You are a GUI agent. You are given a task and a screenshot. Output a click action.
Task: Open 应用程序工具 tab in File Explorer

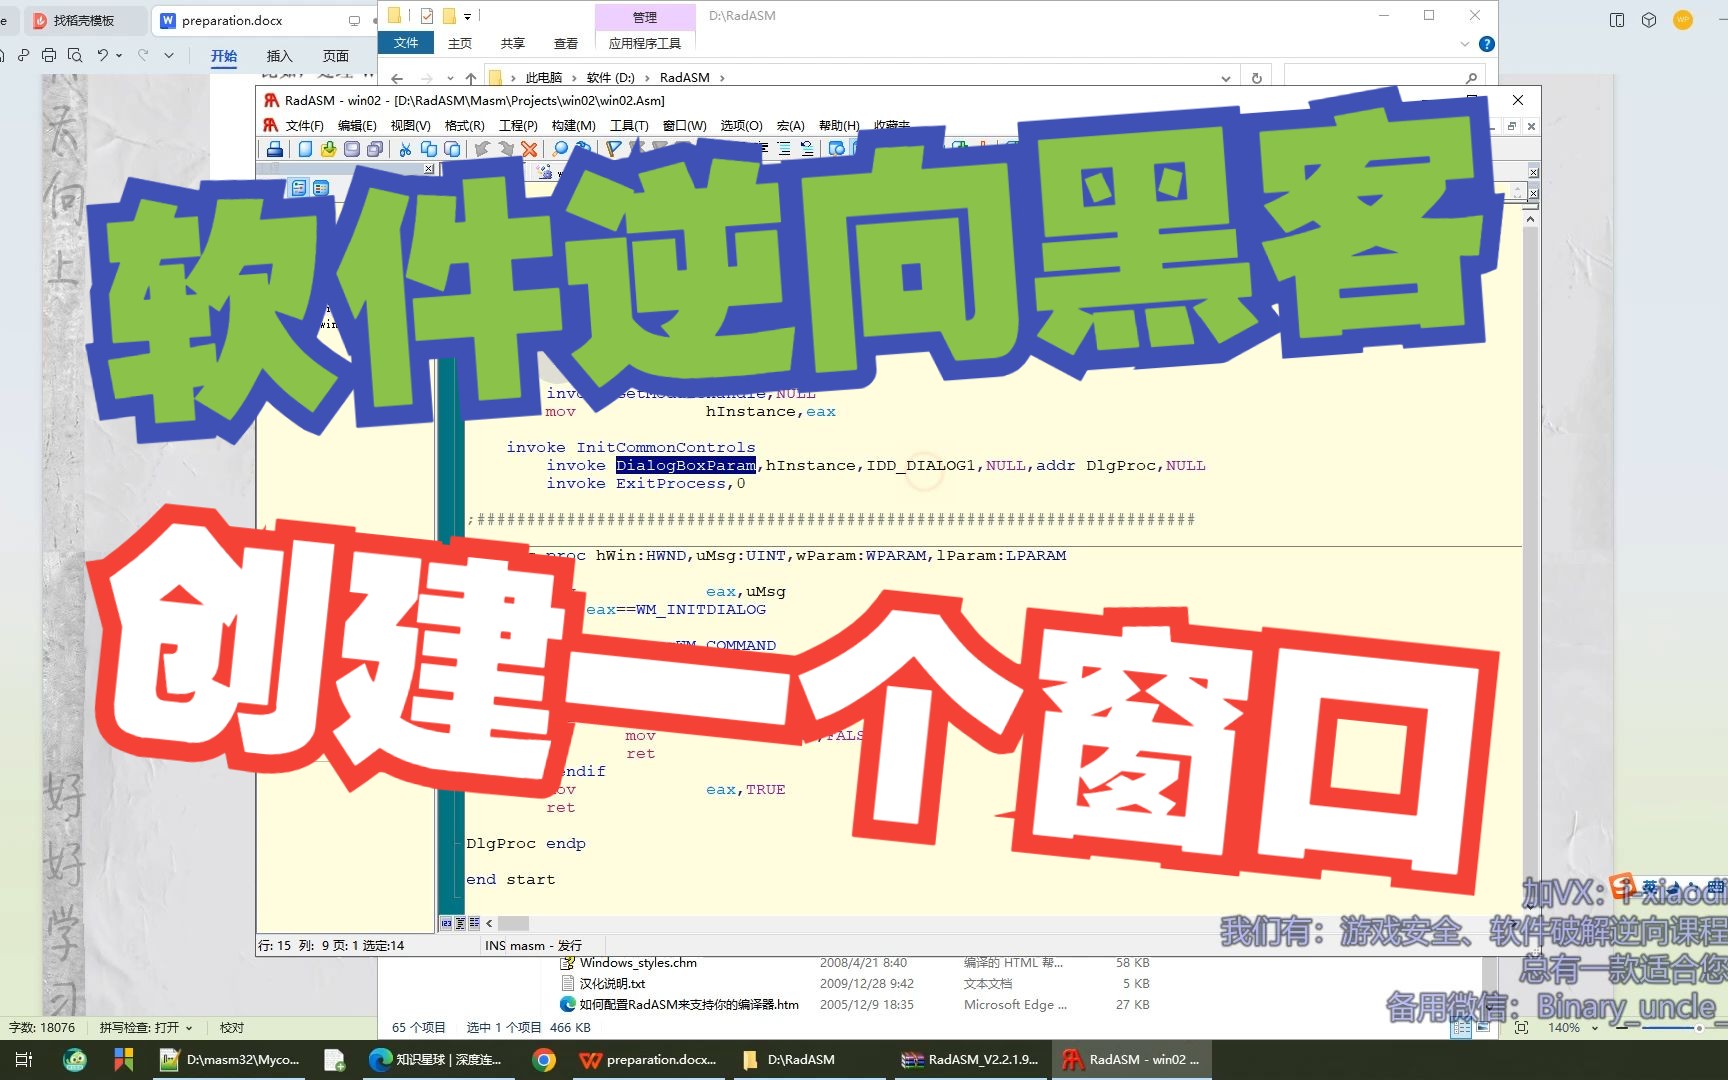645,43
